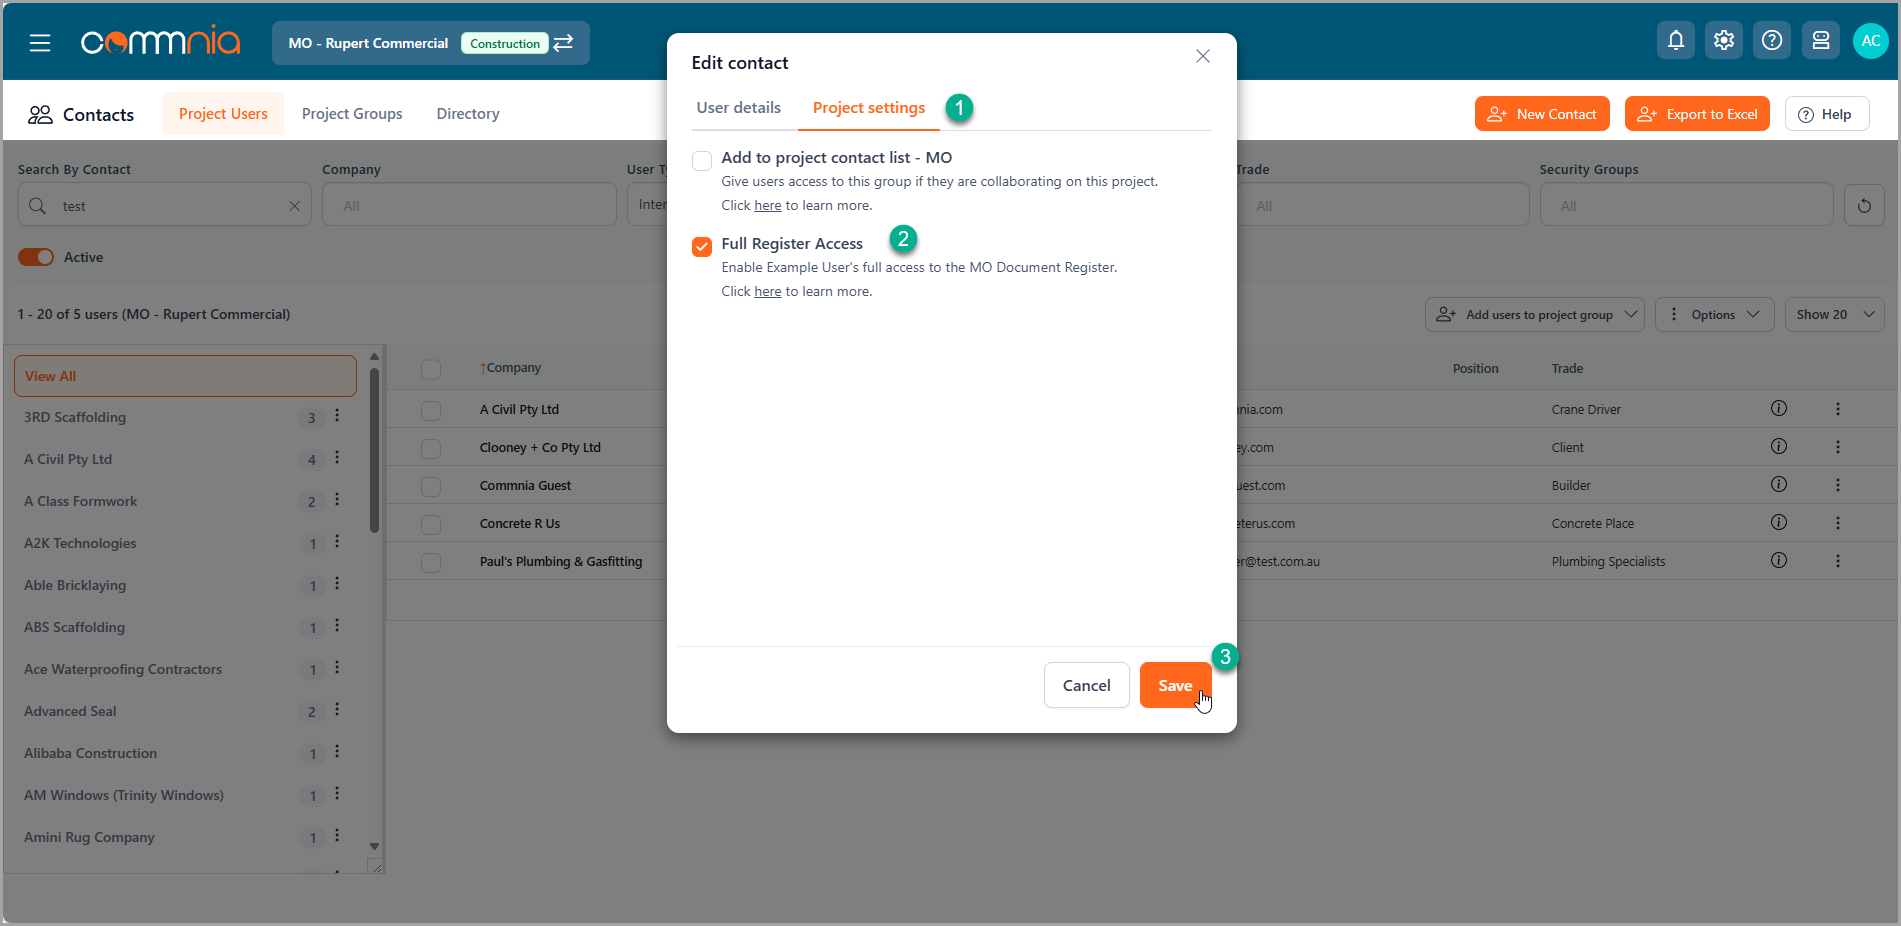Check Add to project contact list checkbox

[x=702, y=160]
